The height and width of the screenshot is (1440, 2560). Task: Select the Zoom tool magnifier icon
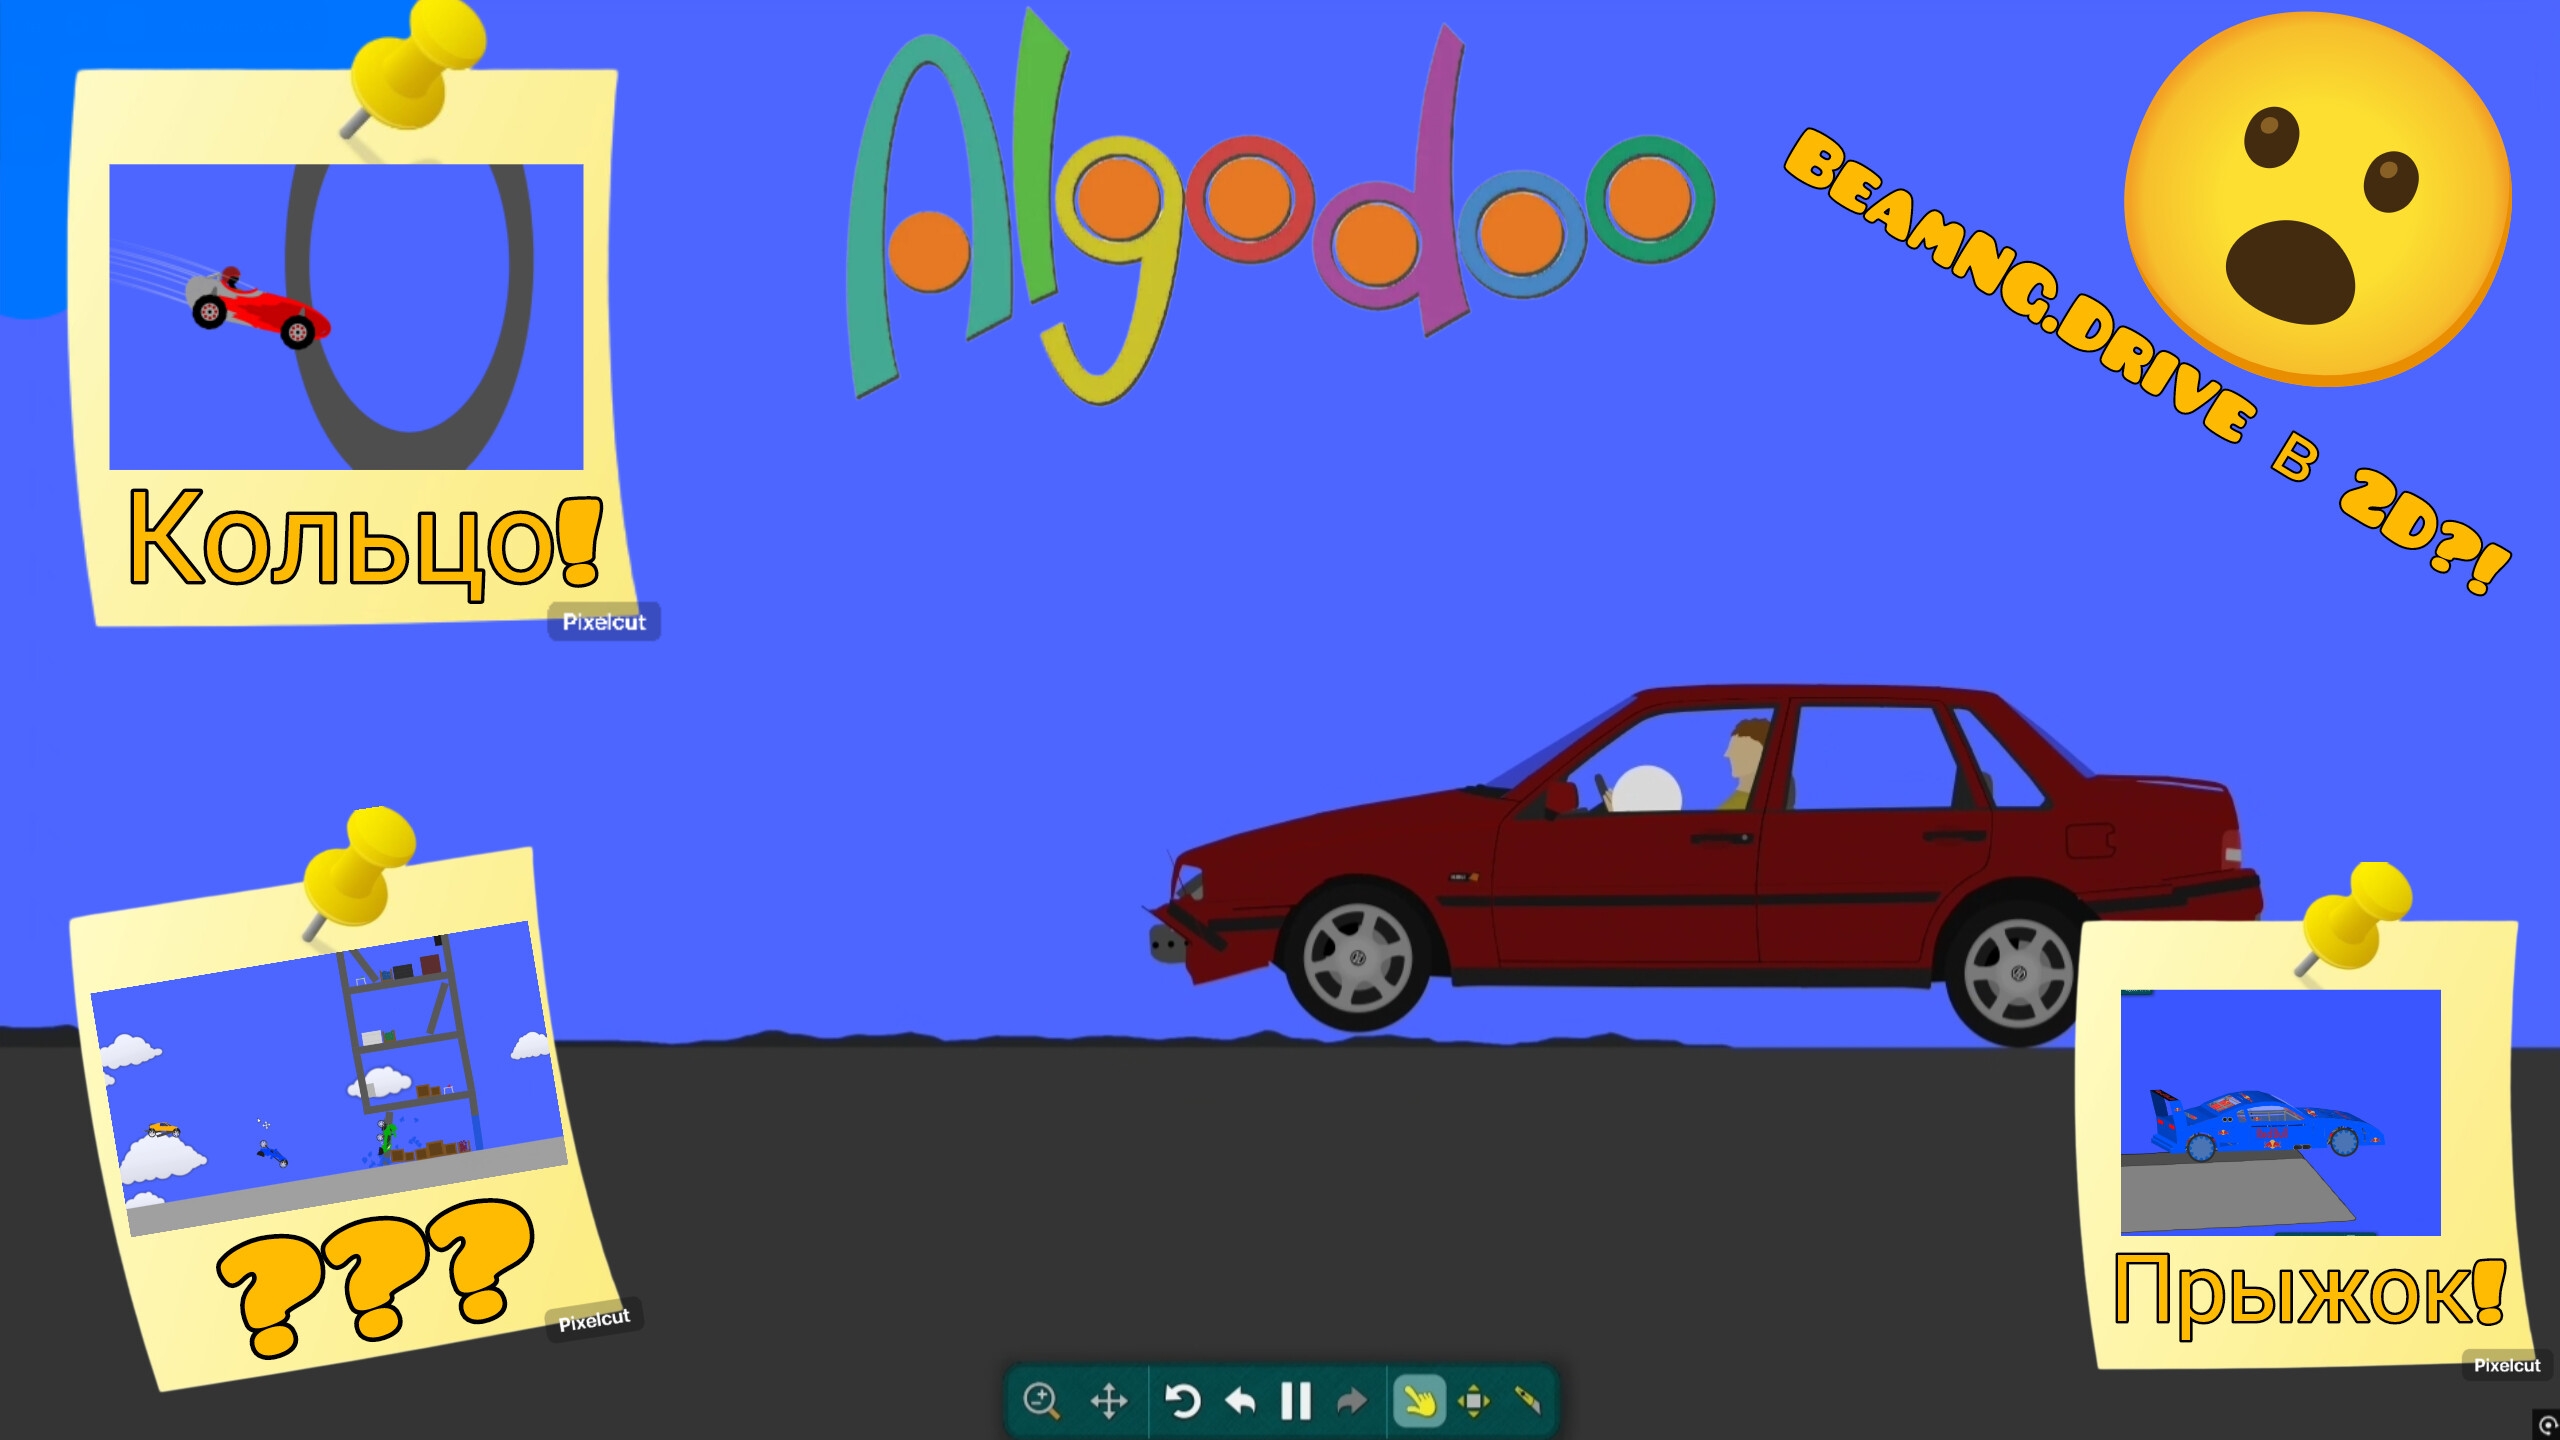[1041, 1400]
